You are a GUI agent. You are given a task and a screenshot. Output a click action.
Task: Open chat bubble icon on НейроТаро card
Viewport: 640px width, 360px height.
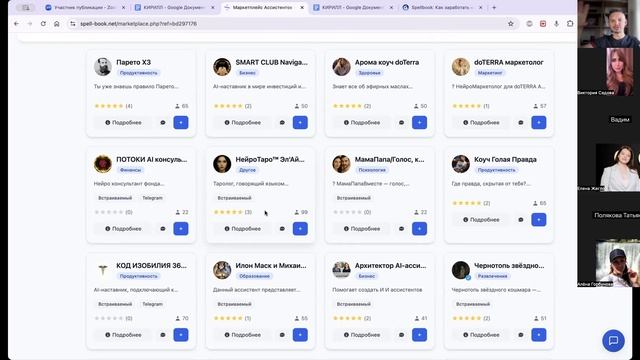point(282,229)
